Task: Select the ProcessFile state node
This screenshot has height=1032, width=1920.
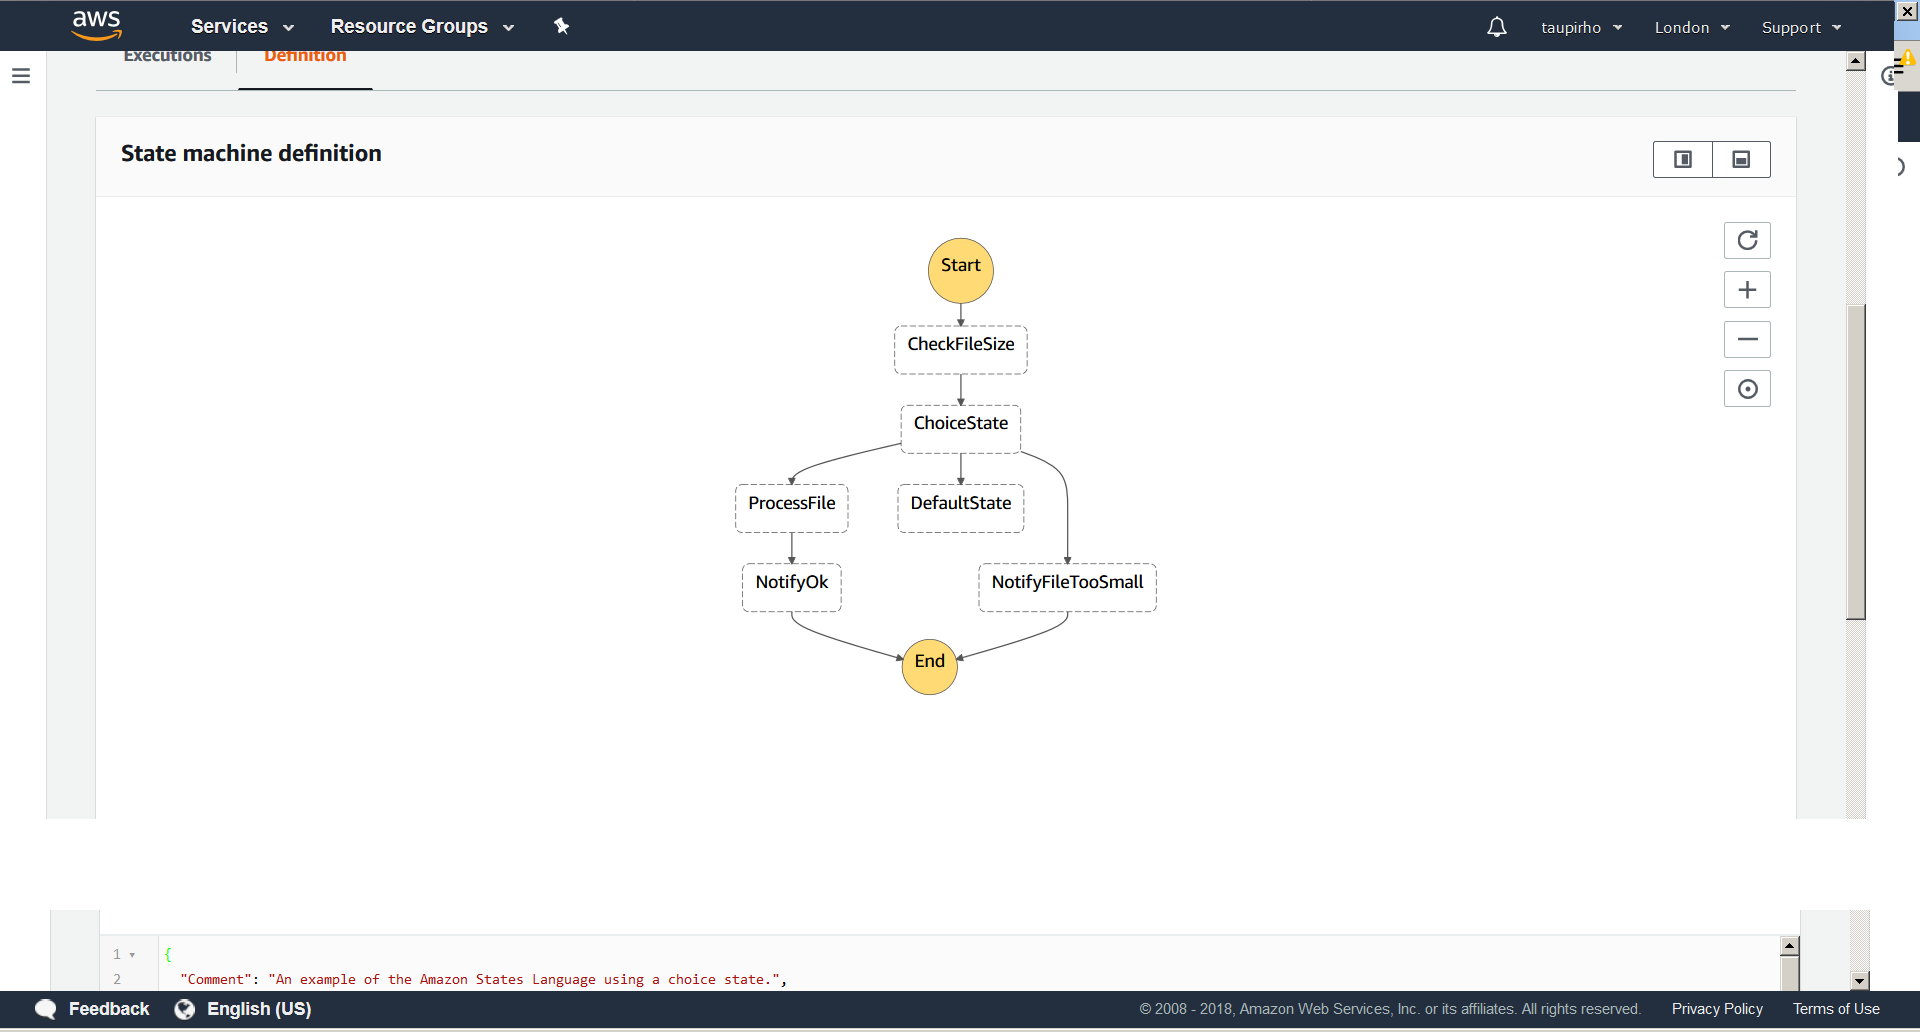Action: point(791,508)
